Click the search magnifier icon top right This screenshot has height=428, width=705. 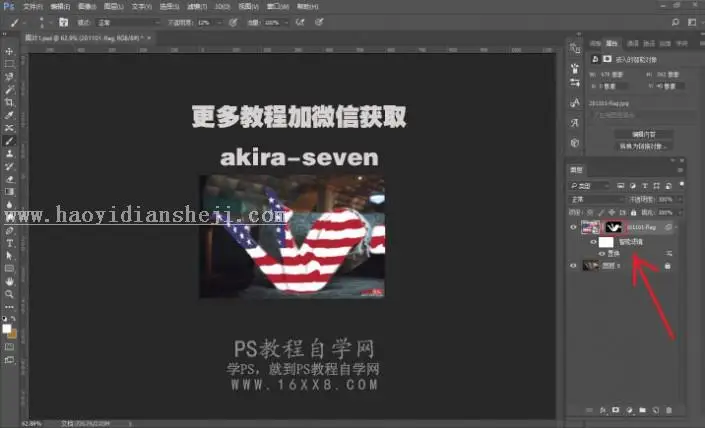(675, 22)
